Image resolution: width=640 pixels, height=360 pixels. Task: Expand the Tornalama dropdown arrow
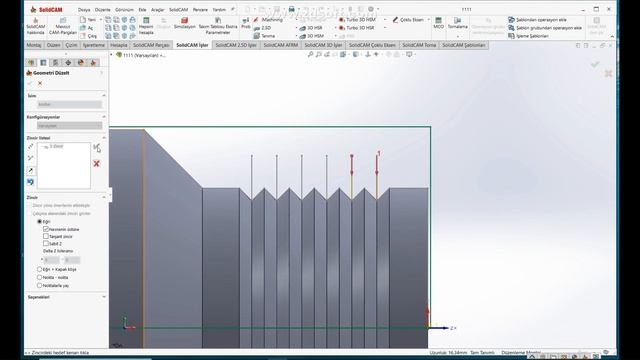pyautogui.click(x=458, y=36)
